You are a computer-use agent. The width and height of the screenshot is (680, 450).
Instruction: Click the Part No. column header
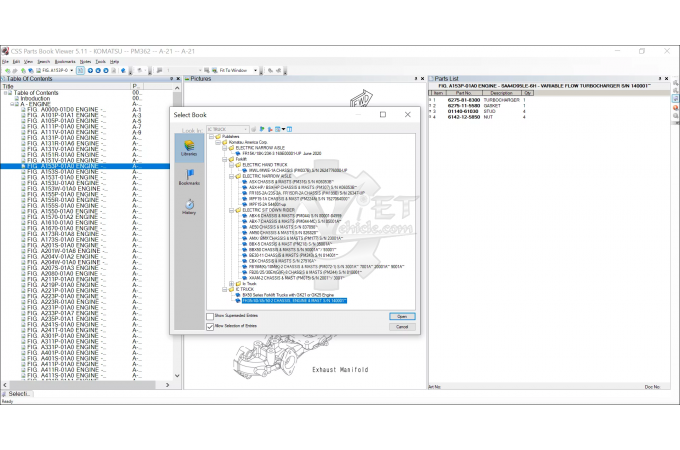[463, 93]
